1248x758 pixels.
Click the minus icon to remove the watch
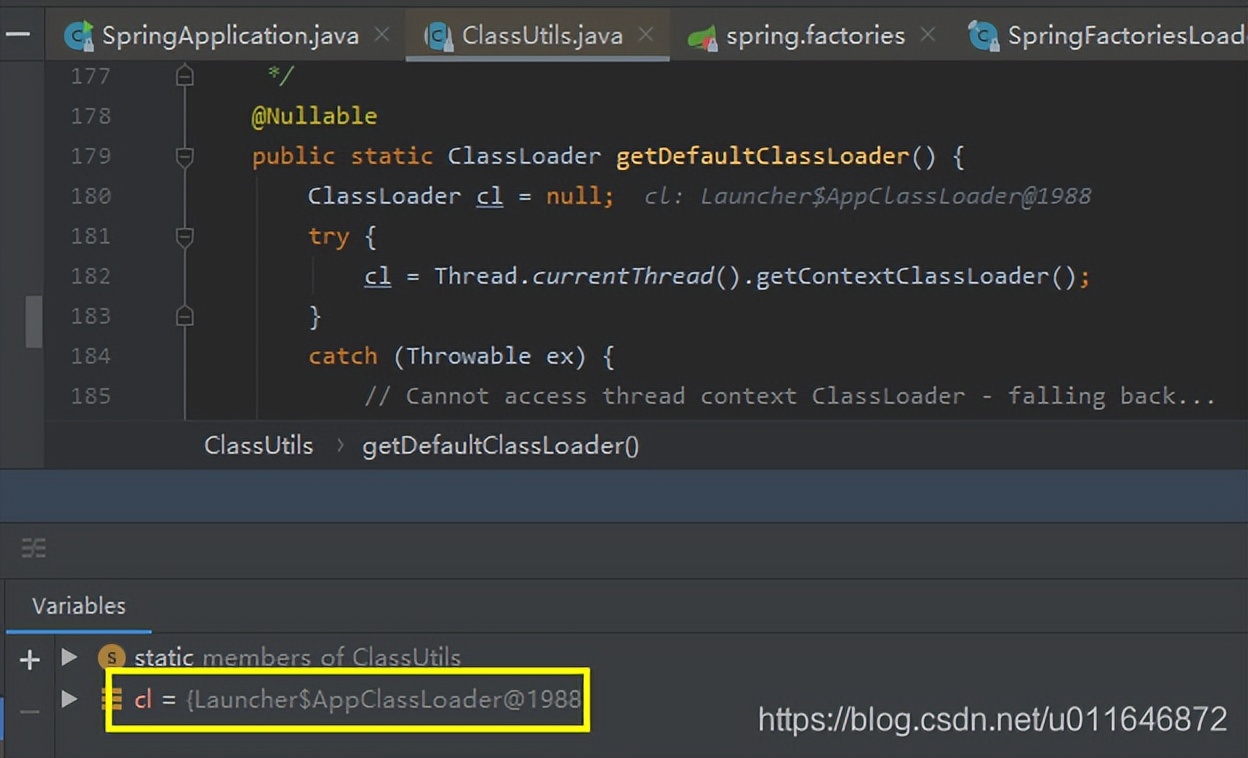point(30,711)
